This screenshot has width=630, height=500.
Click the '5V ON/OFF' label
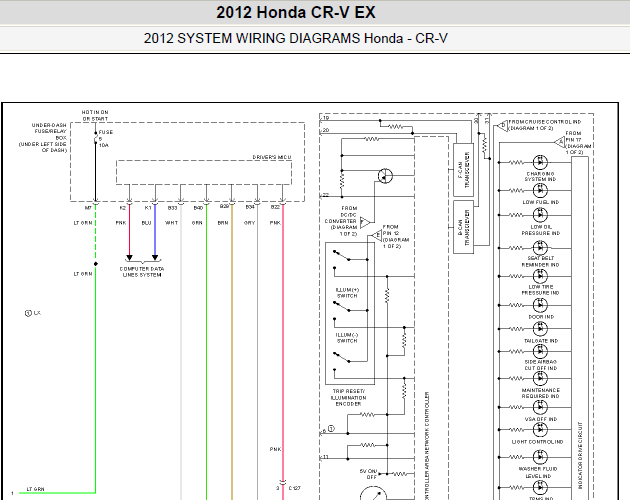click(368, 474)
